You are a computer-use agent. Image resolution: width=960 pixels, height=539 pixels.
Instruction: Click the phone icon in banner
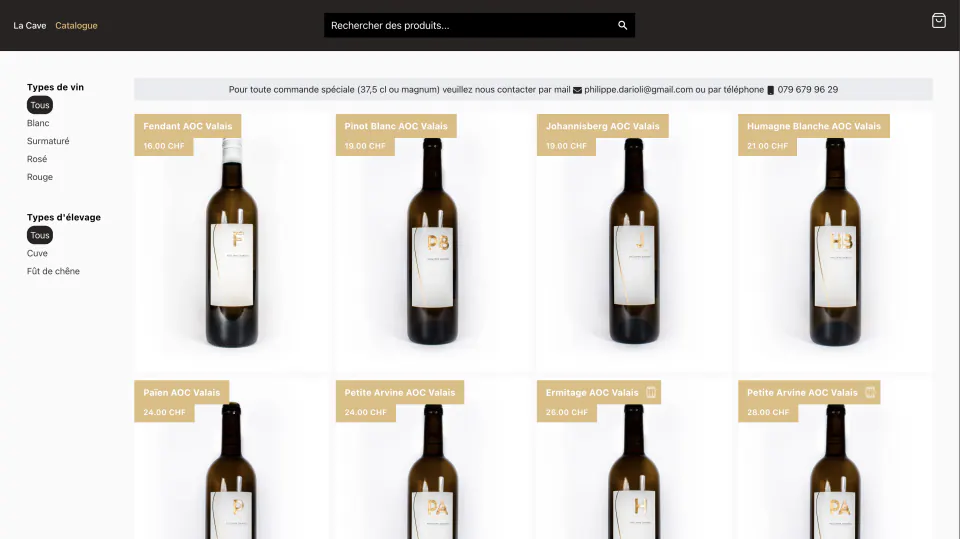770,90
